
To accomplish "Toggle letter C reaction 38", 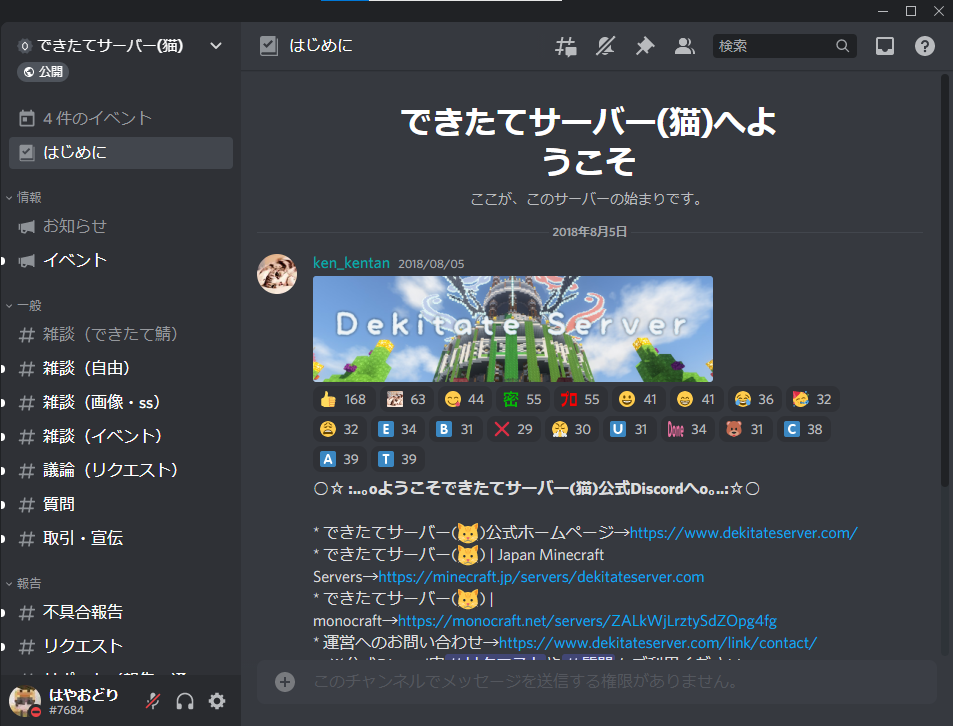I will 803,430.
